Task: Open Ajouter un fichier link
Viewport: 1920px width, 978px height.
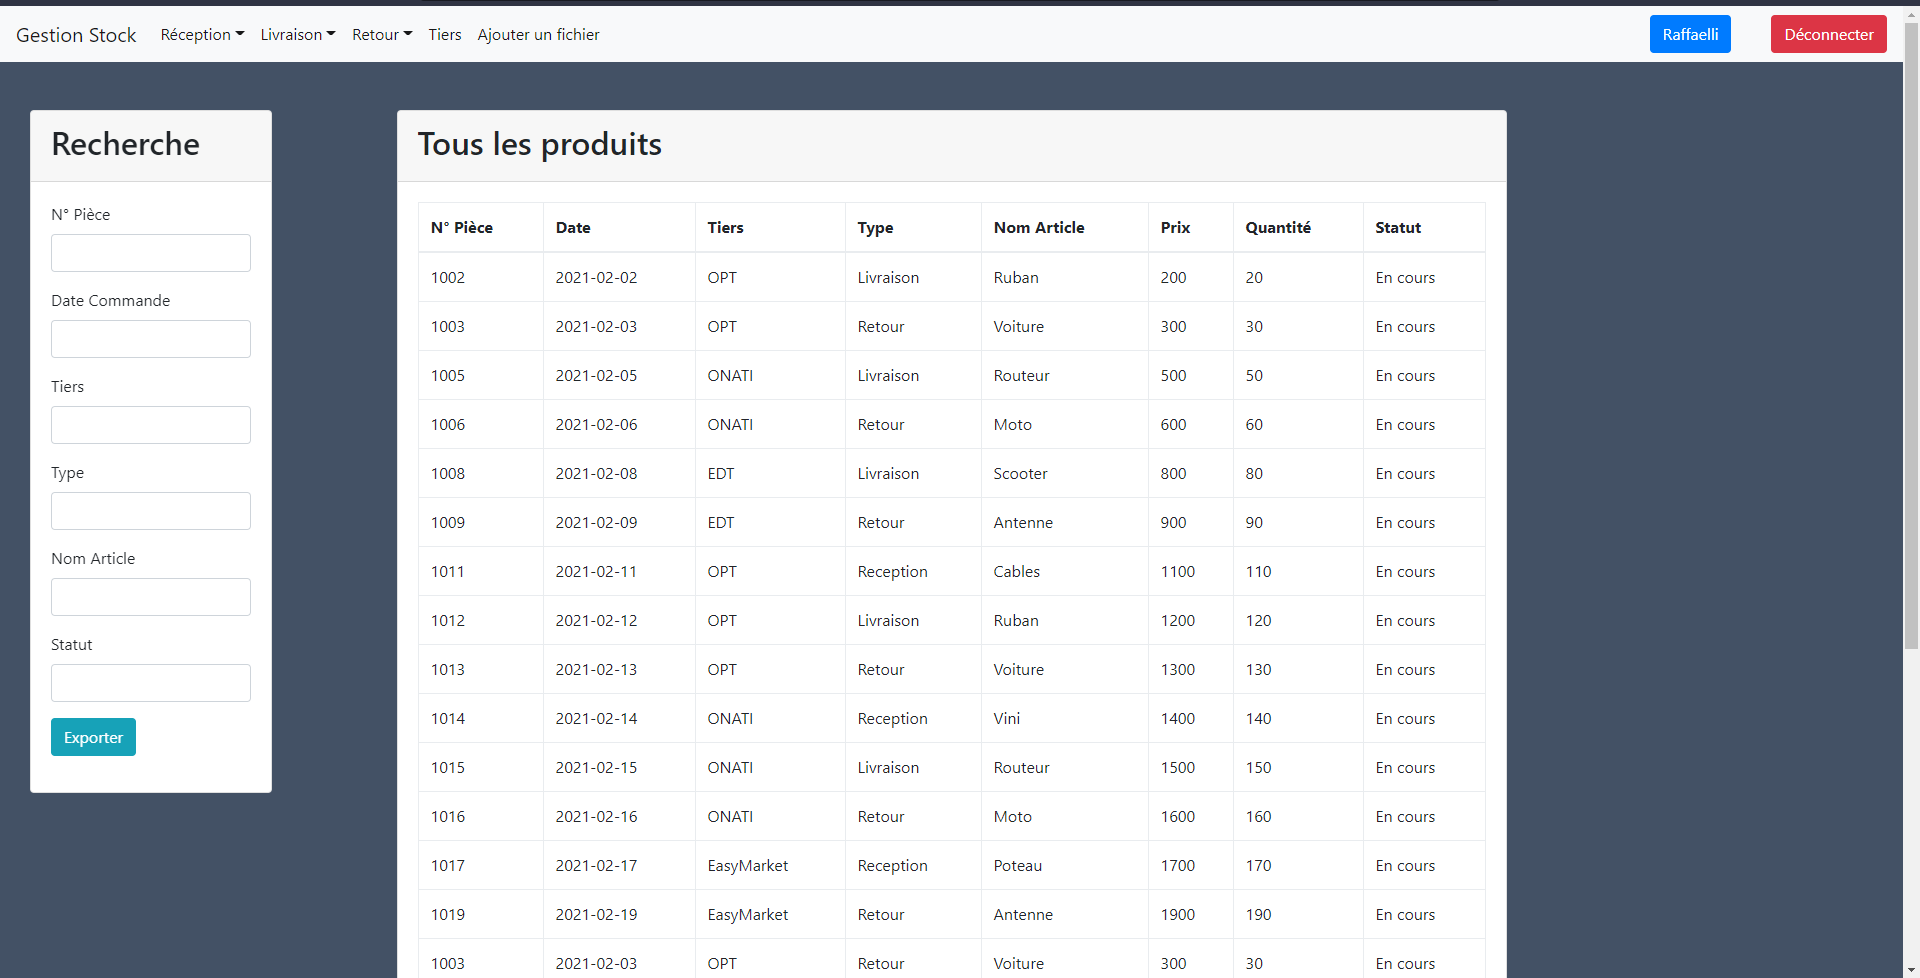Action: pos(538,34)
